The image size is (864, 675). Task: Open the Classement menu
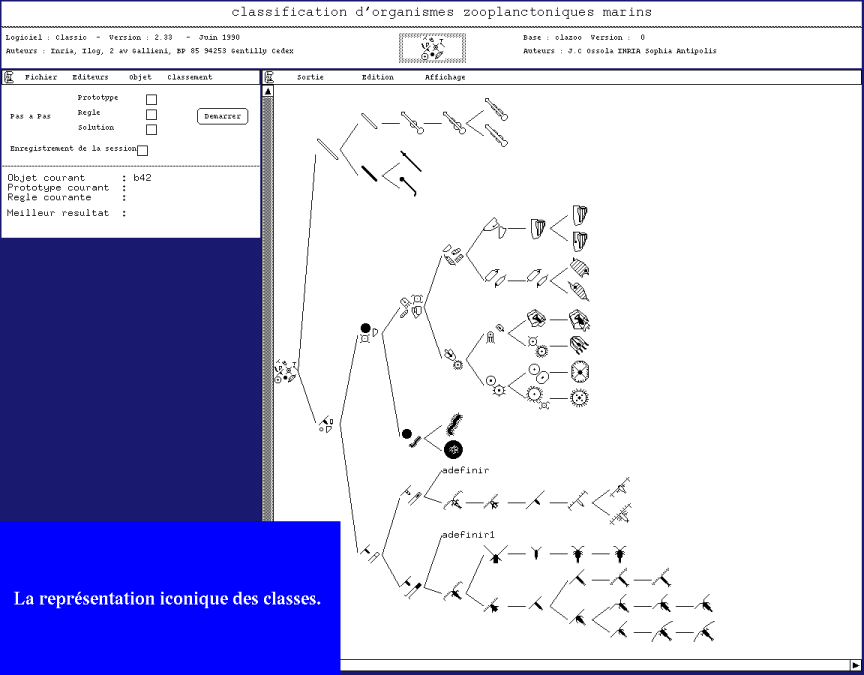click(190, 77)
